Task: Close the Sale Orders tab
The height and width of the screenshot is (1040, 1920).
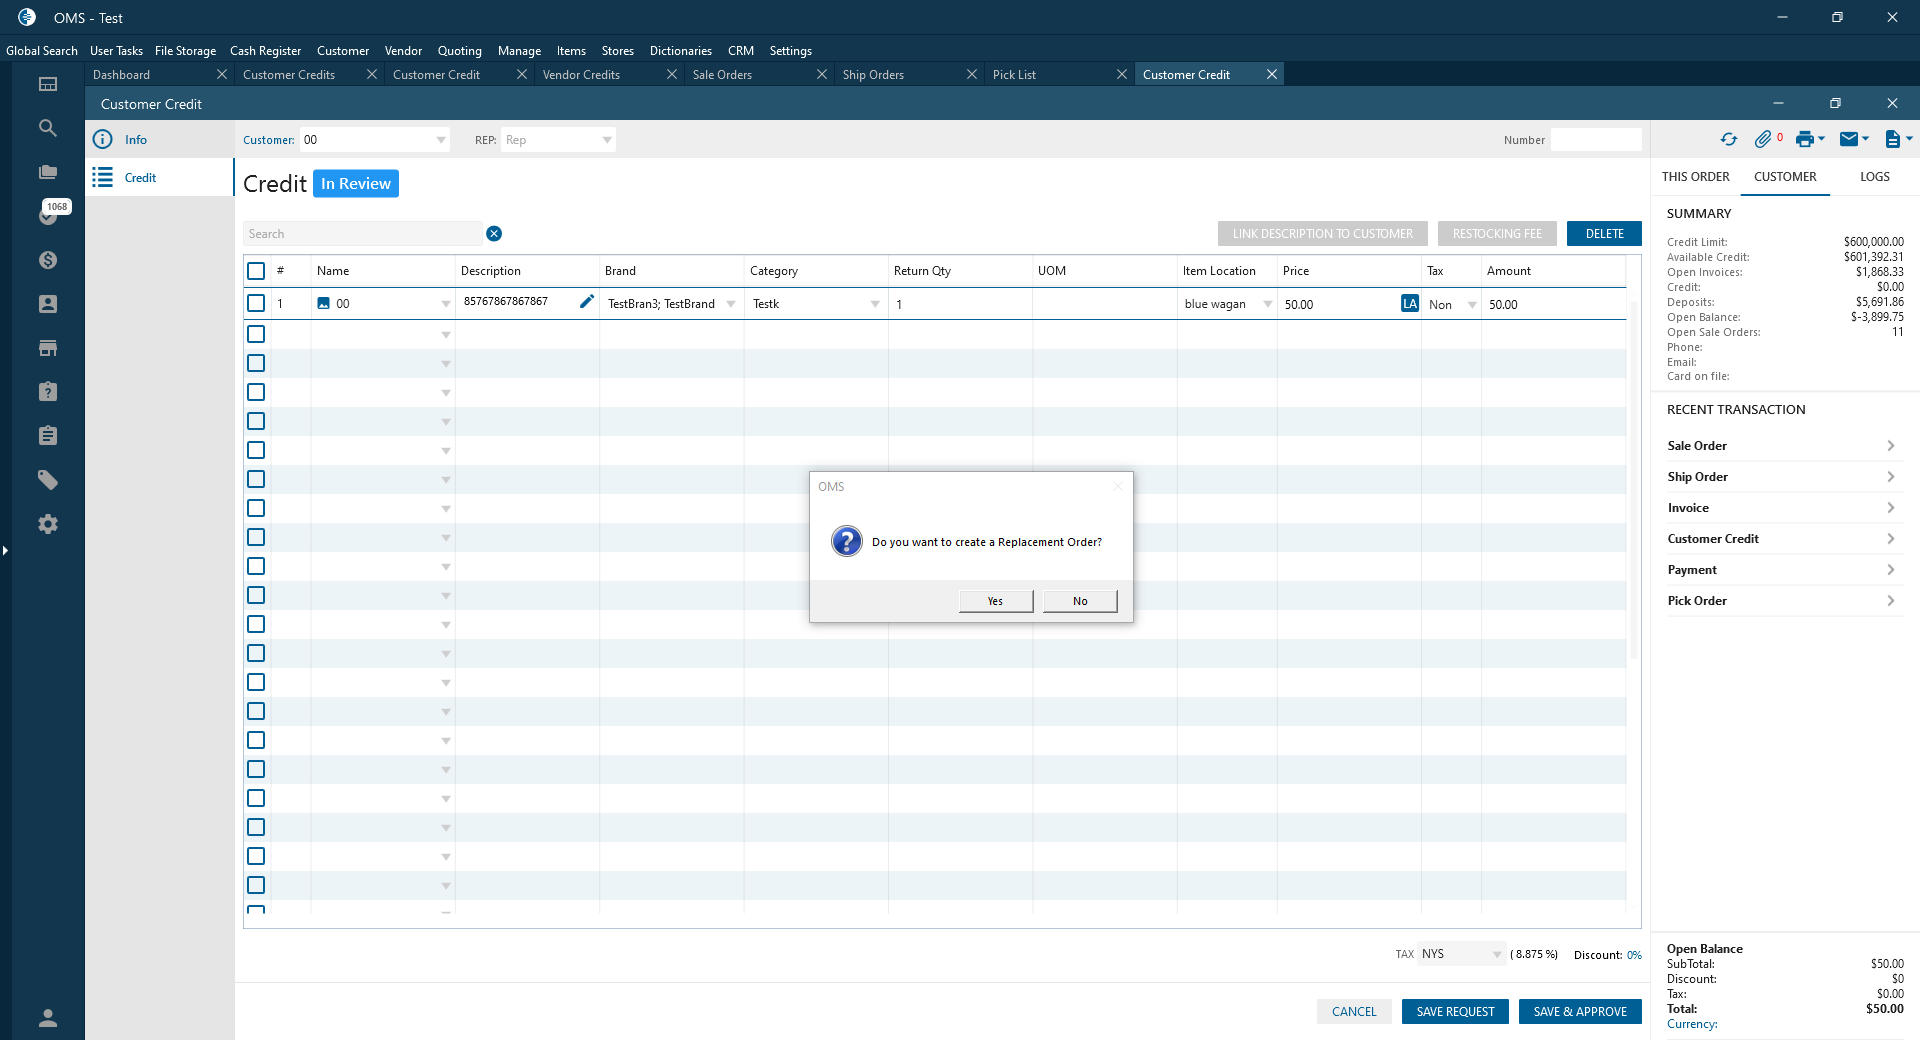Action: pyautogui.click(x=822, y=75)
